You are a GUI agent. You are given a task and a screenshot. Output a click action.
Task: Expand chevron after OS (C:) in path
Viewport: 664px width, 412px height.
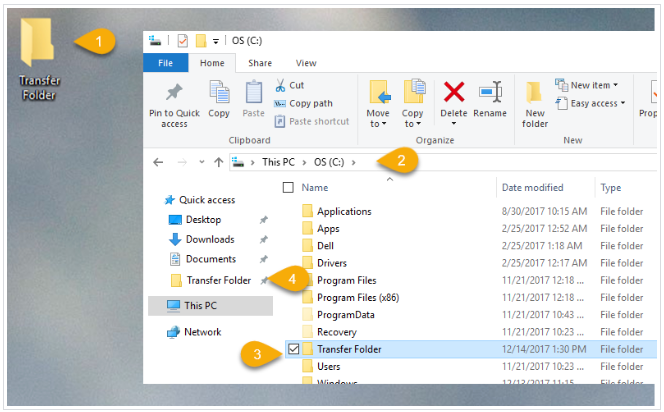(354, 163)
